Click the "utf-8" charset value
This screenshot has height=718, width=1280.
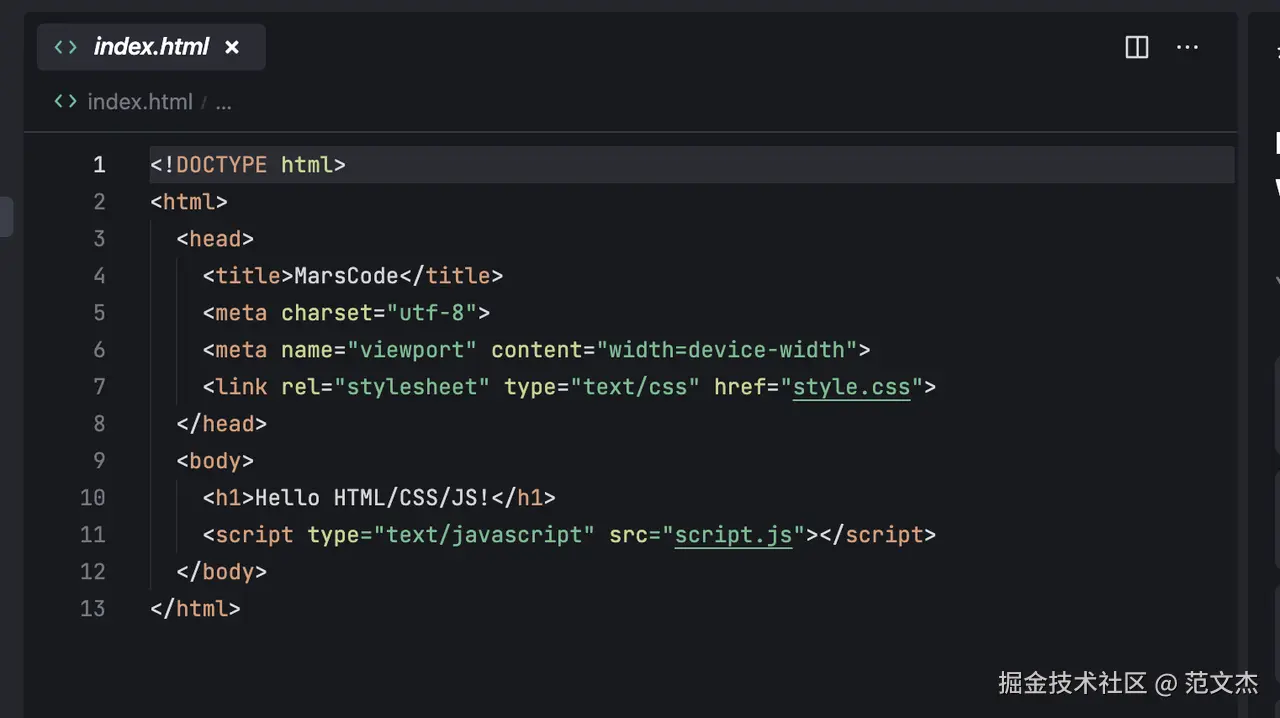coord(431,313)
